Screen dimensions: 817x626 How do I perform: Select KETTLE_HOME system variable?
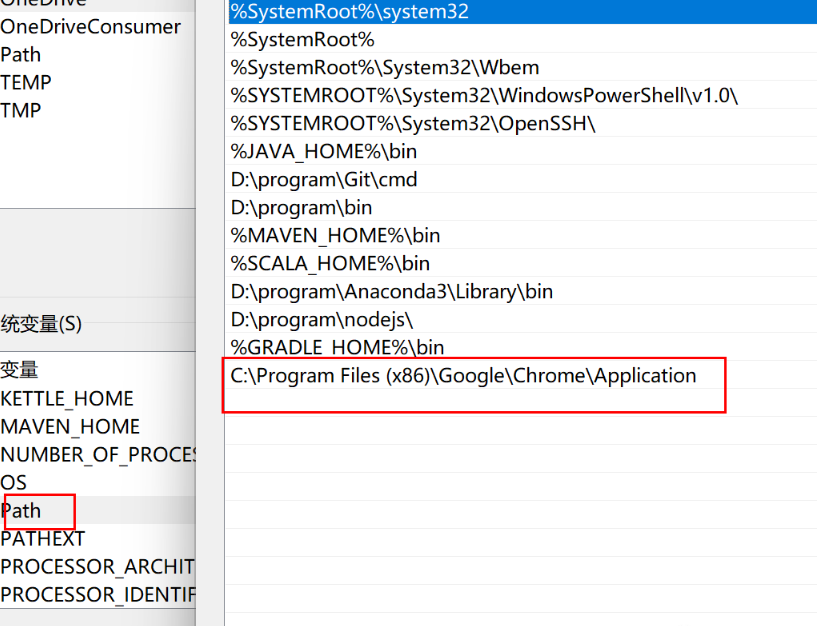click(x=97, y=399)
